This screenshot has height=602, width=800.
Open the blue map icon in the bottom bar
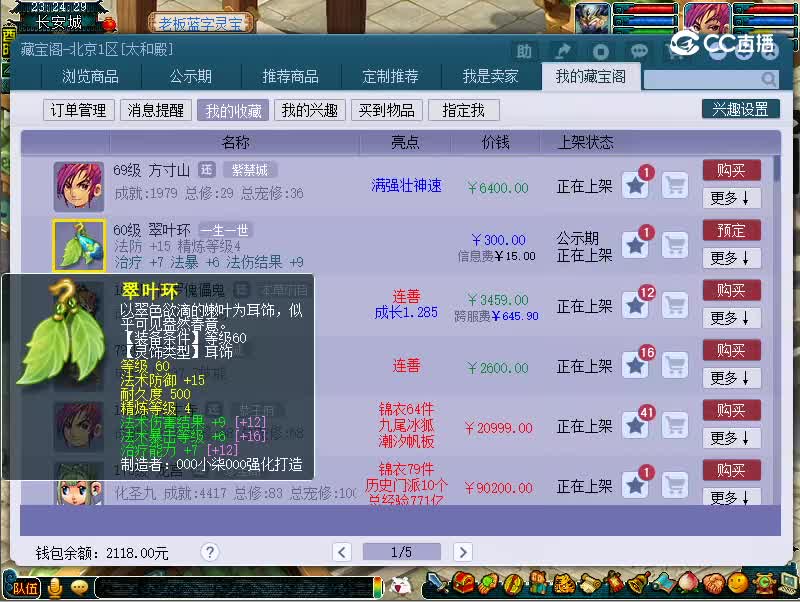663,584
